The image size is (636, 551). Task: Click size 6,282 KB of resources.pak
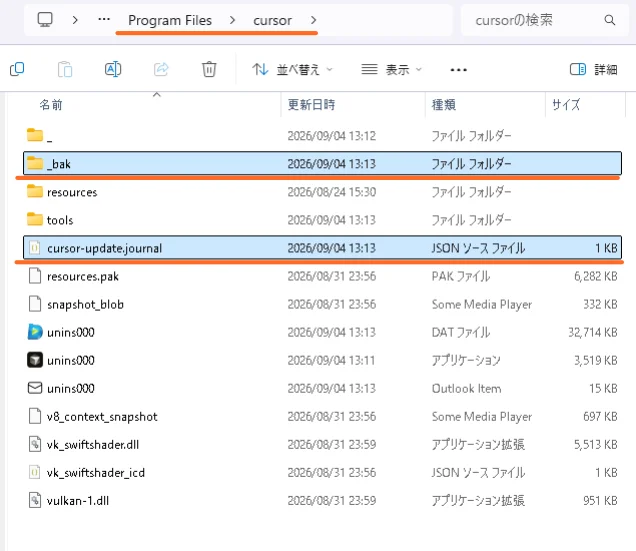(595, 276)
